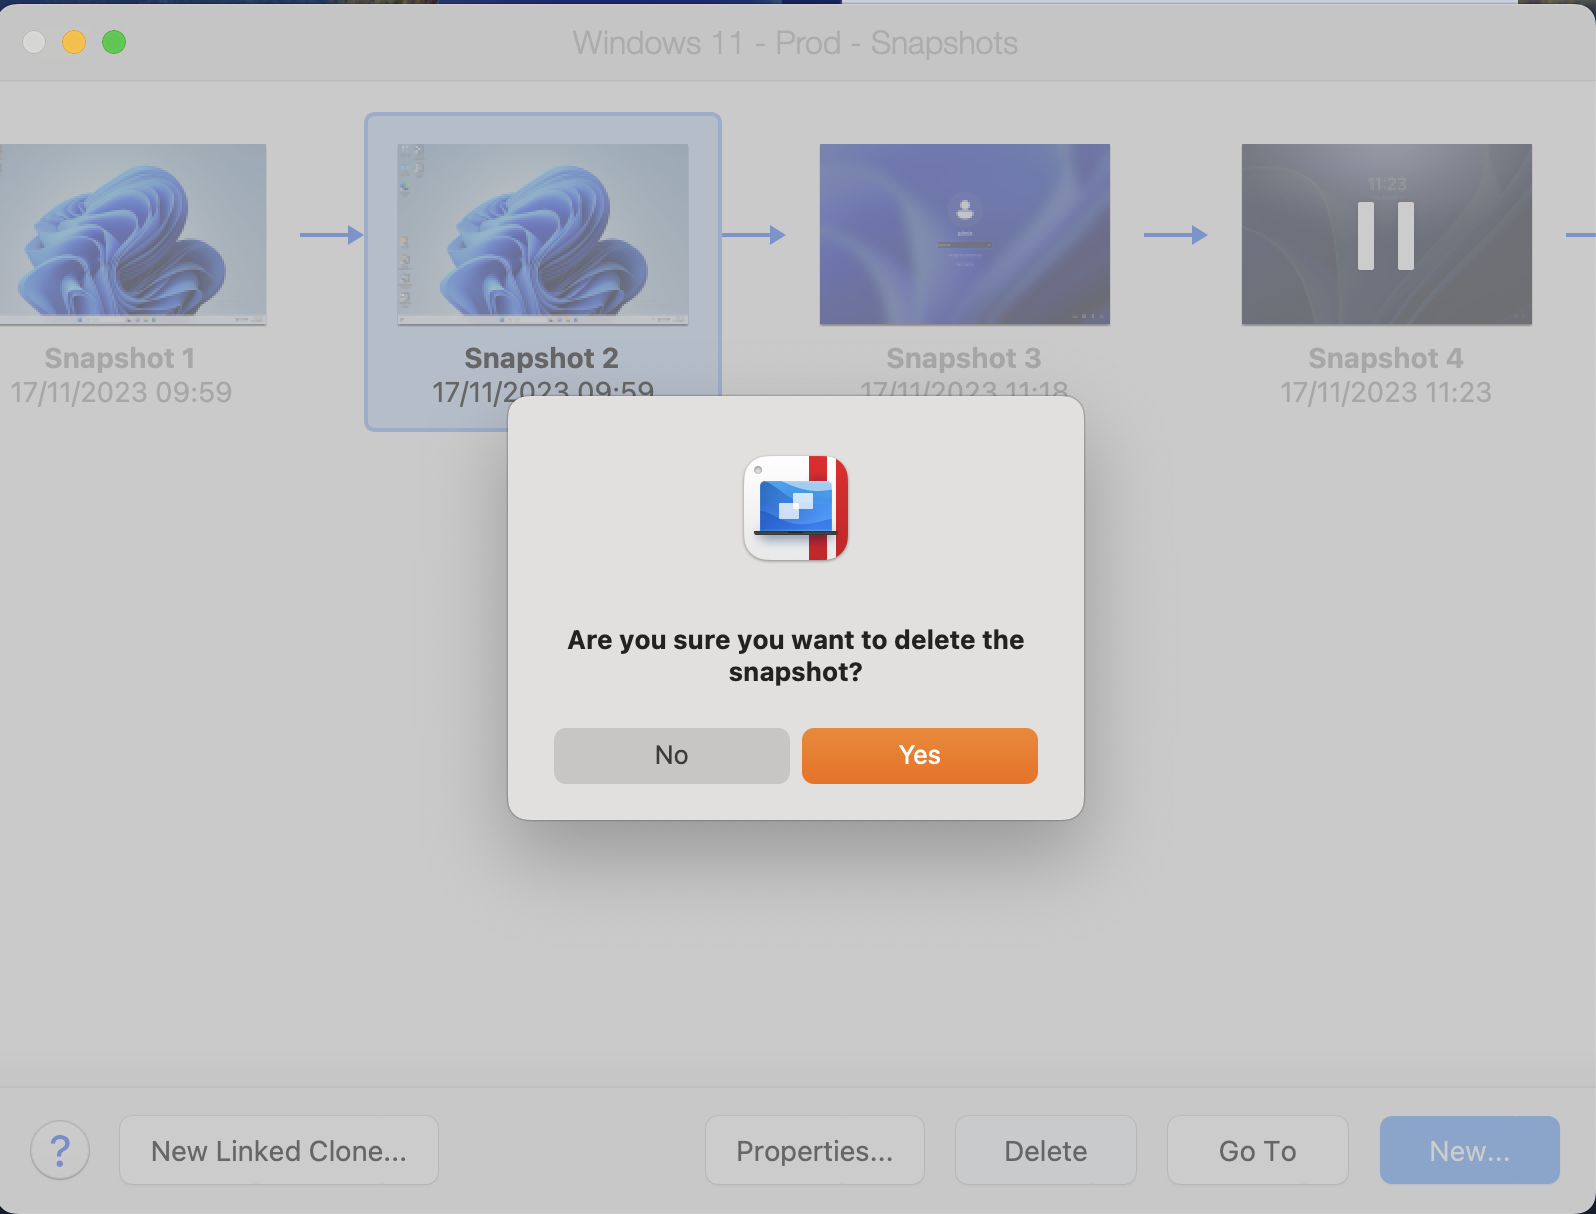1596x1214 pixels.
Task: Click the green zoom window button
Action: click(114, 42)
